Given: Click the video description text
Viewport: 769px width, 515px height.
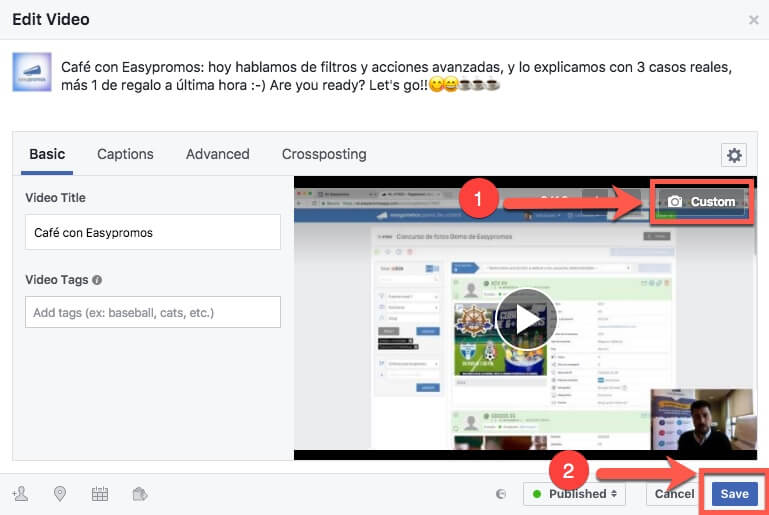Looking at the screenshot, I should 396,76.
